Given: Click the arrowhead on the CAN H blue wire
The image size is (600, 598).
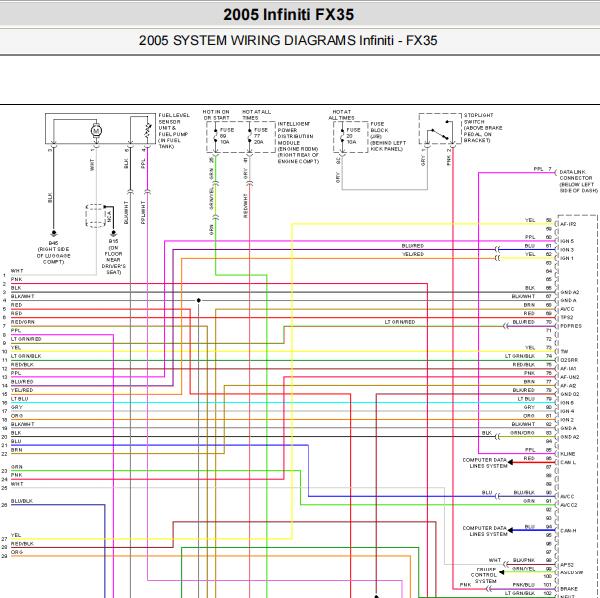Looking at the screenshot, I should point(510,530).
